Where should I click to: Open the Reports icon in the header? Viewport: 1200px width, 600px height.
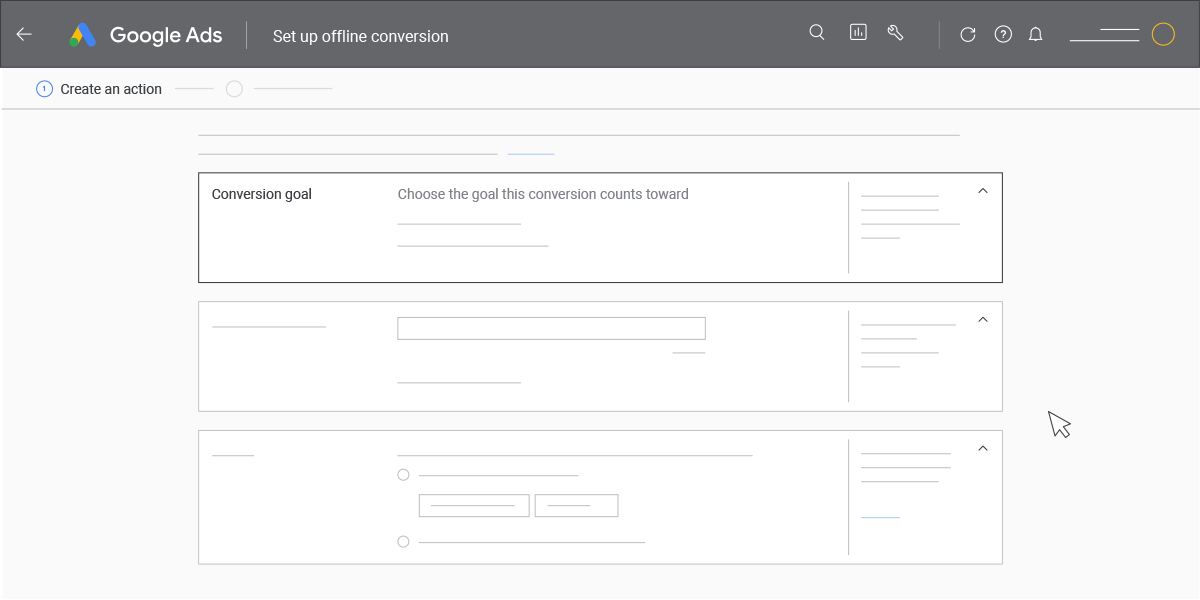click(x=858, y=32)
